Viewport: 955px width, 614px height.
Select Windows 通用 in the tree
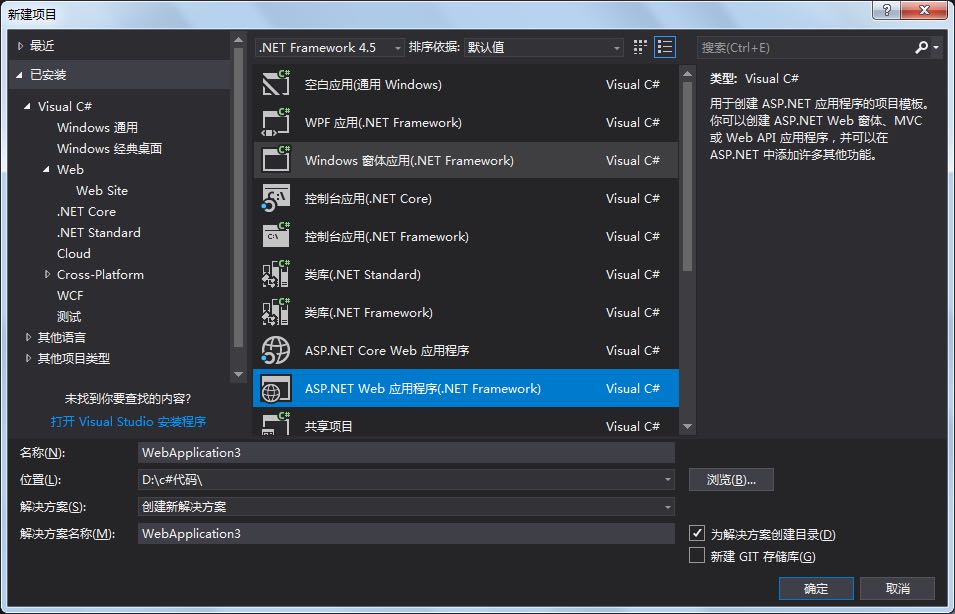tap(97, 127)
